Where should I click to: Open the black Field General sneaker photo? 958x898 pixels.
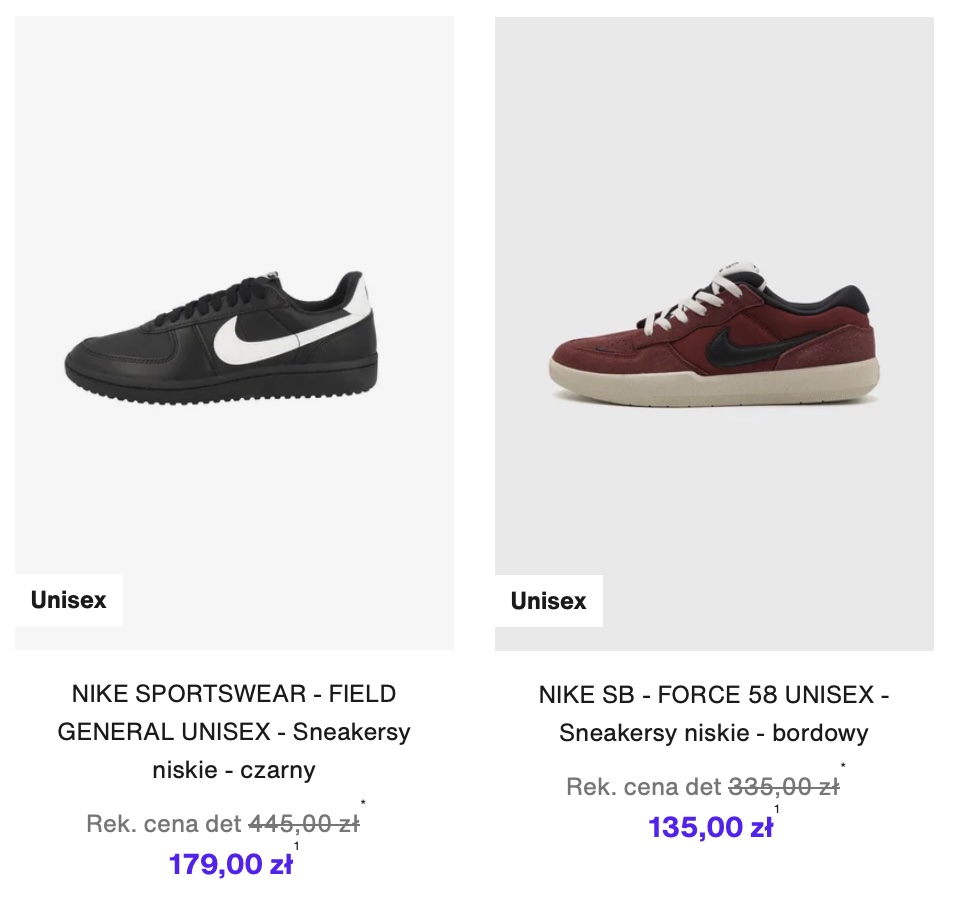point(234,330)
